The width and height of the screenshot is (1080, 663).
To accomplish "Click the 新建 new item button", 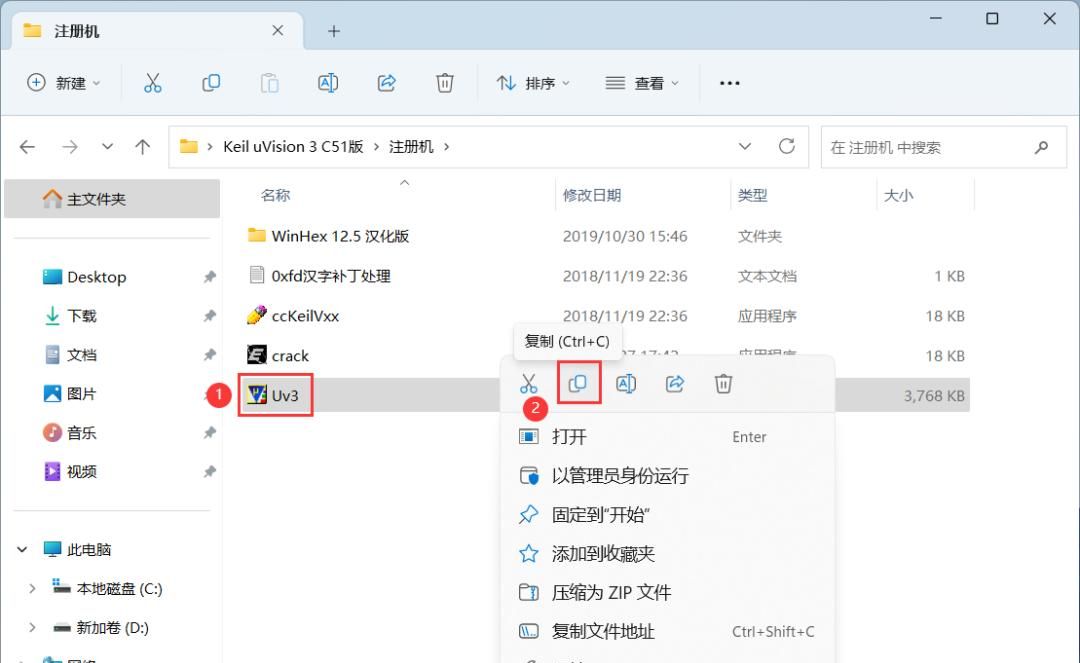I will (63, 83).
